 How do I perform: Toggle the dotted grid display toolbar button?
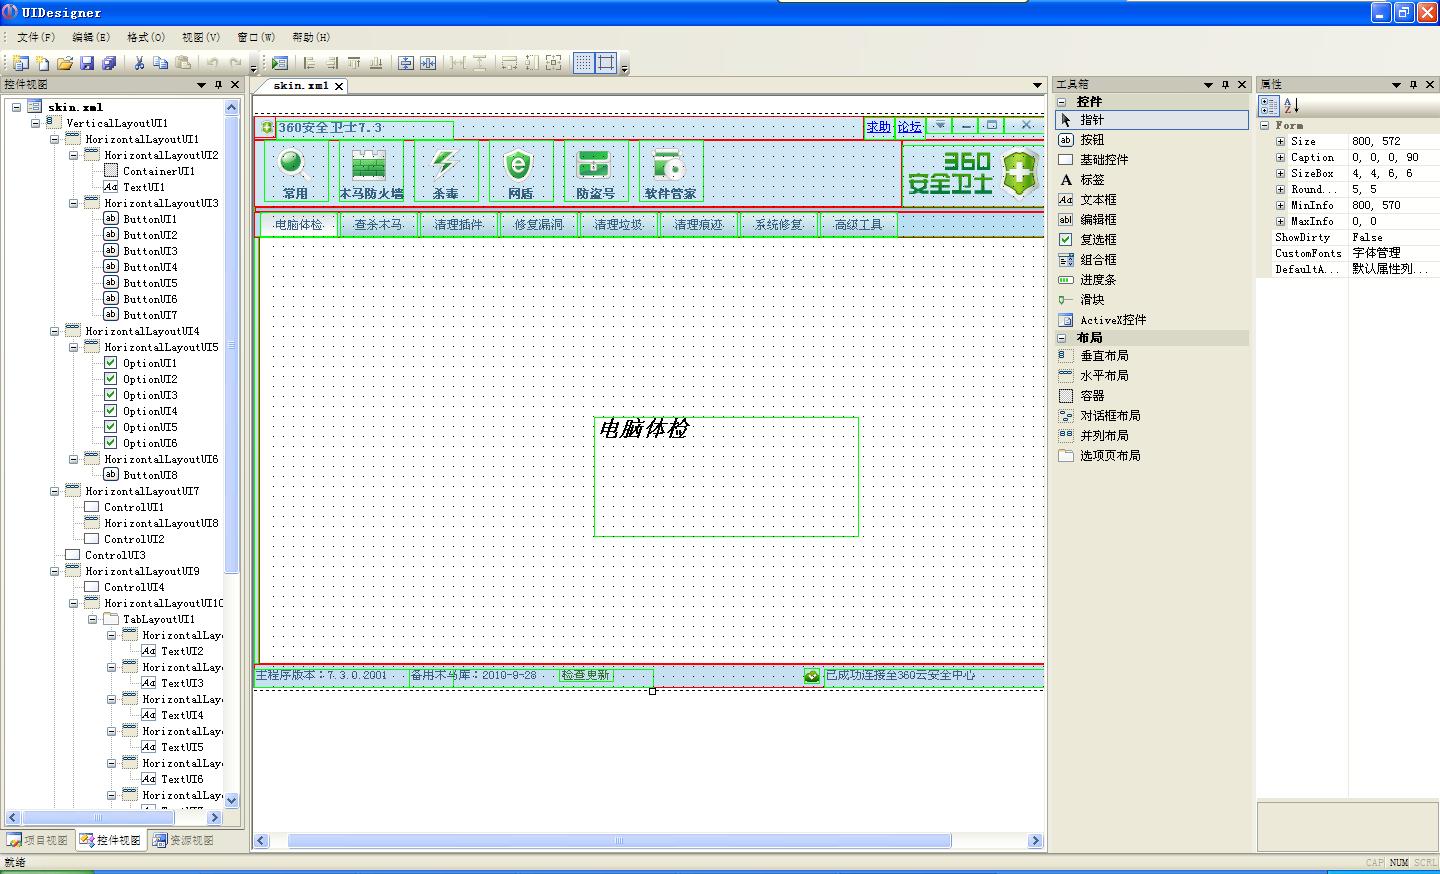point(584,63)
